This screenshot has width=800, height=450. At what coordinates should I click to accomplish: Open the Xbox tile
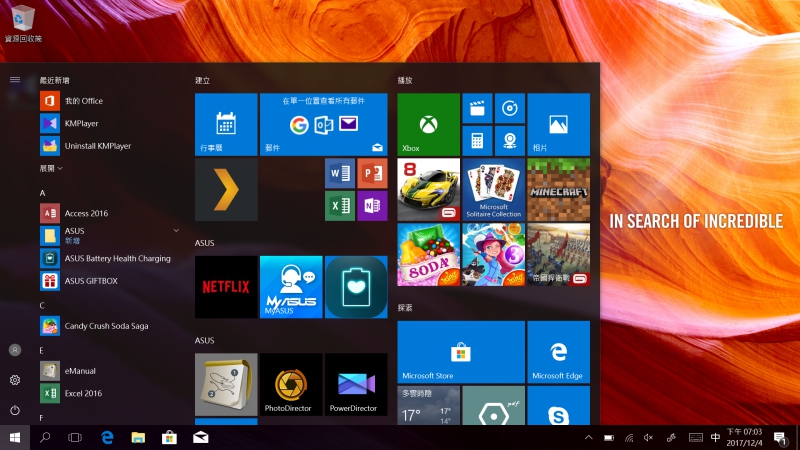tap(428, 124)
